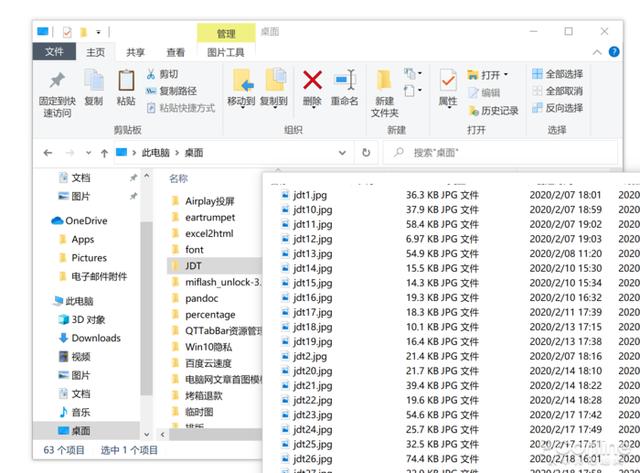The image size is (640, 473).
Task: Click the navigation pane vertical scrollbar
Action: [146, 308]
